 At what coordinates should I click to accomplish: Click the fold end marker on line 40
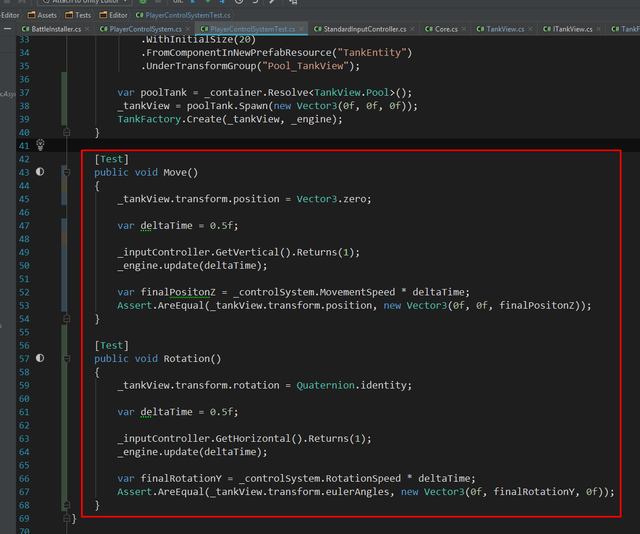[67, 132]
